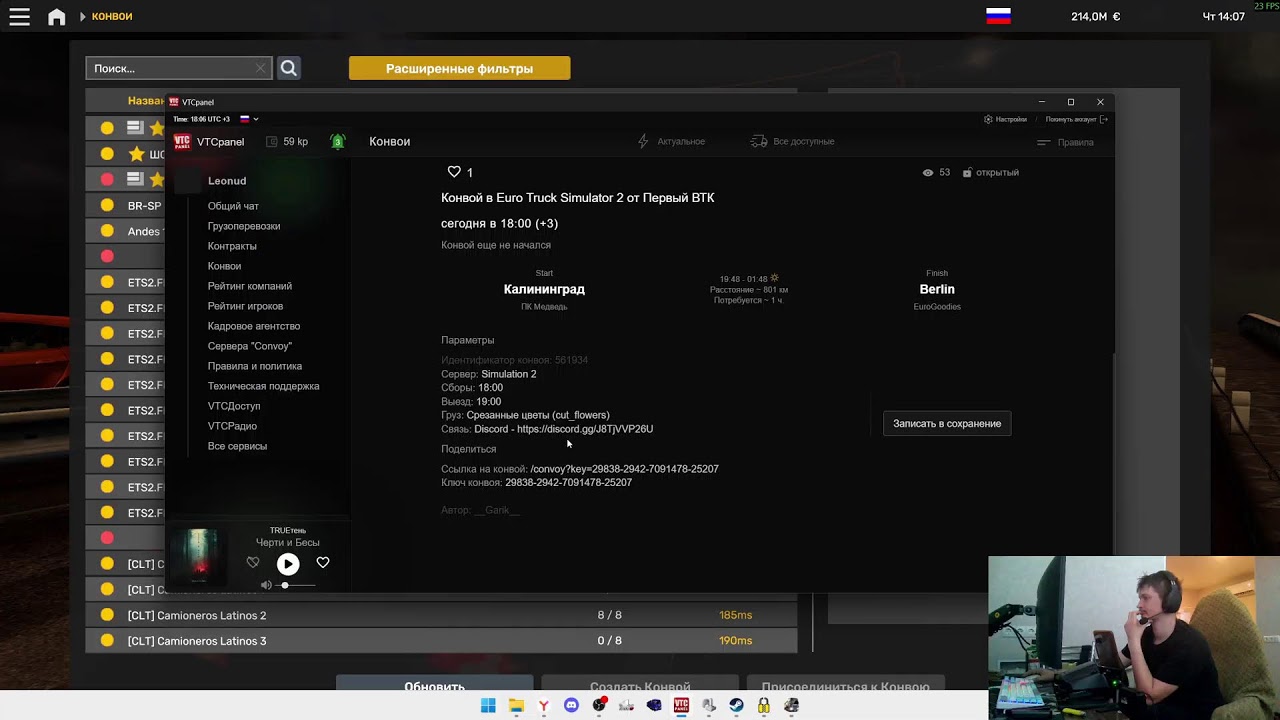Open VTCДоступ in sidebar

click(234, 406)
